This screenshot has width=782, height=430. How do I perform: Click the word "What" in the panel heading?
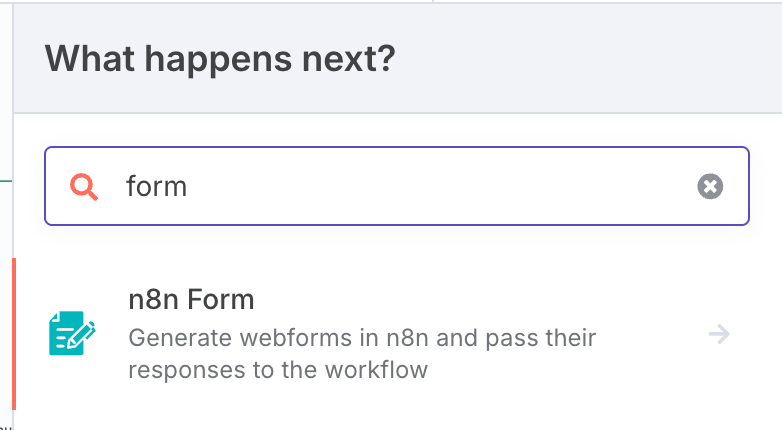tap(90, 59)
